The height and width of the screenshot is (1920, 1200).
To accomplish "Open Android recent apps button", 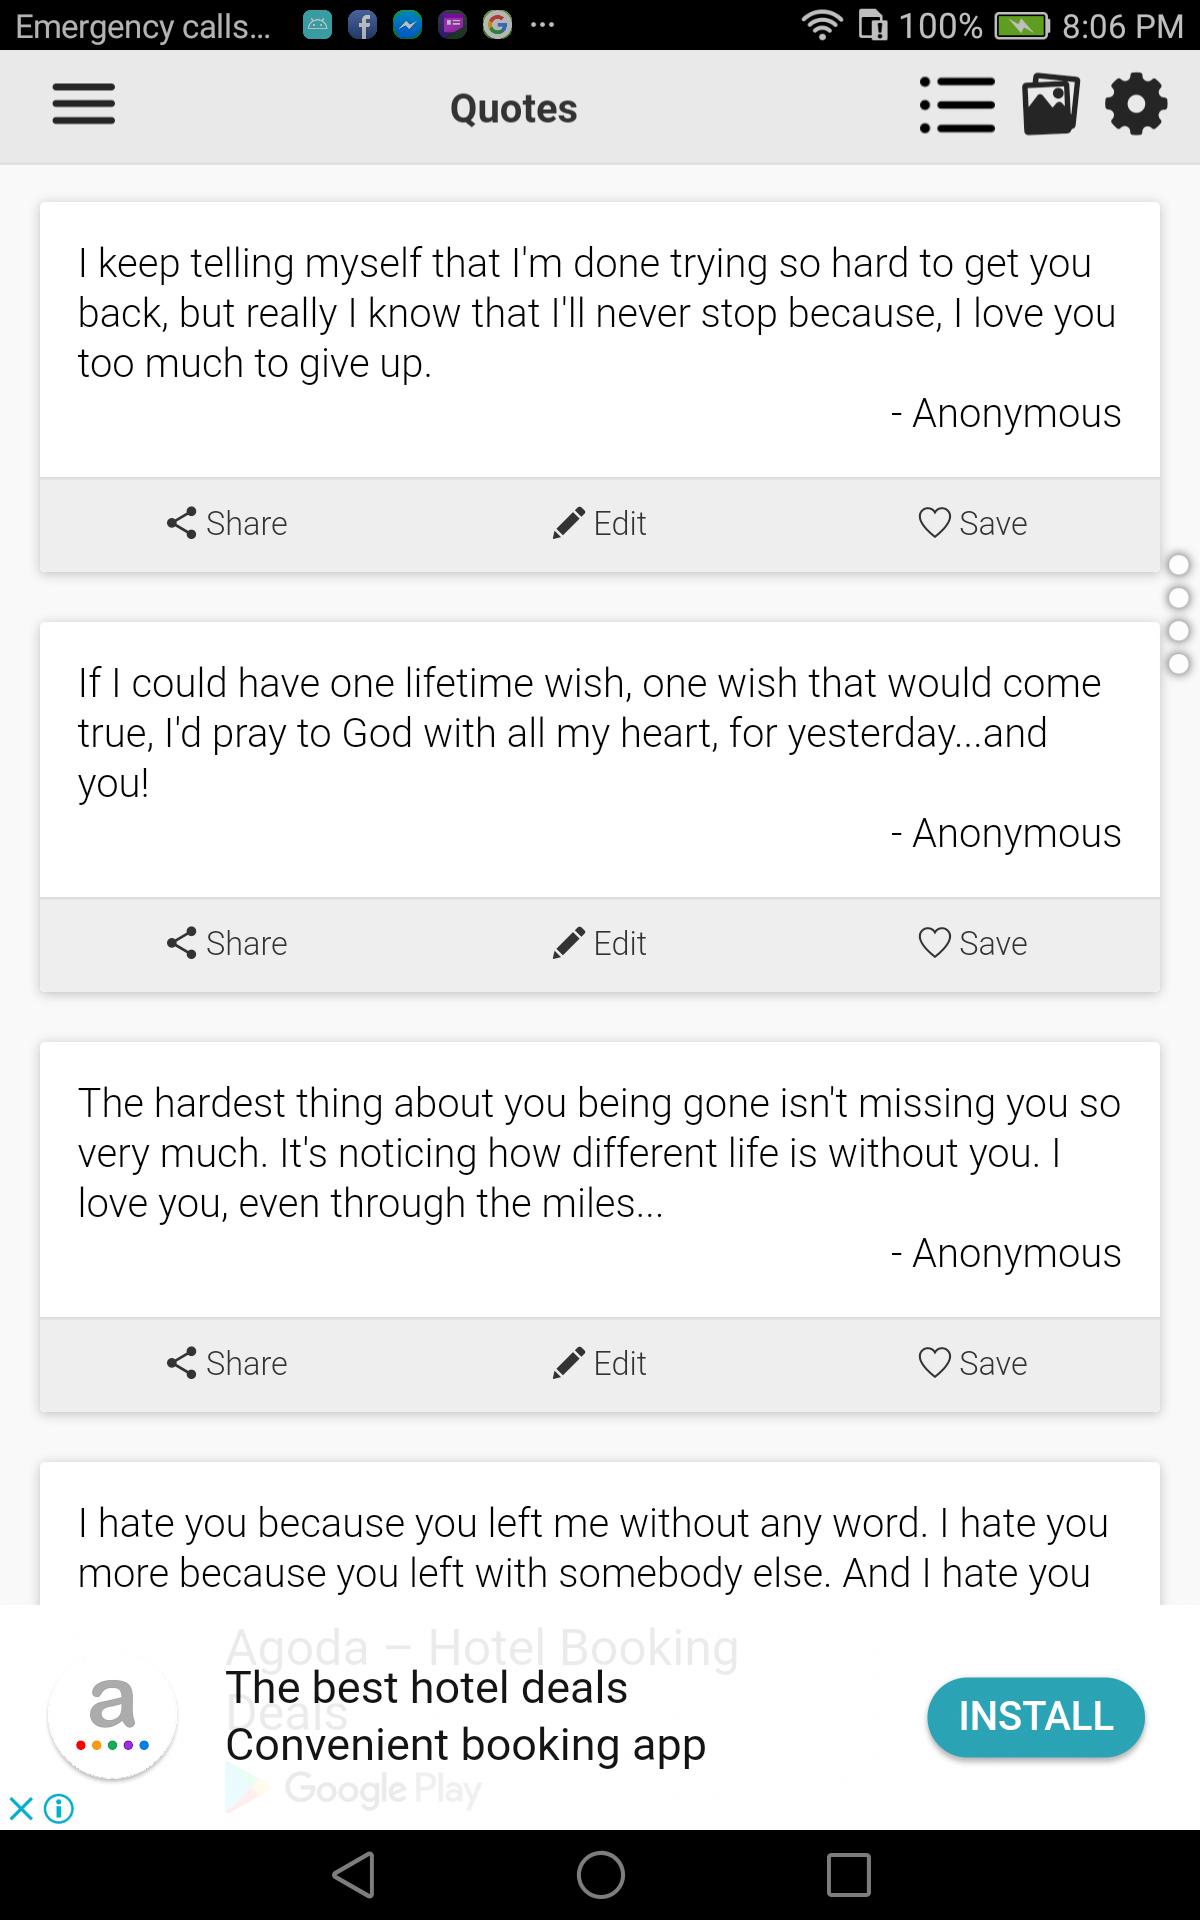I will point(848,1874).
